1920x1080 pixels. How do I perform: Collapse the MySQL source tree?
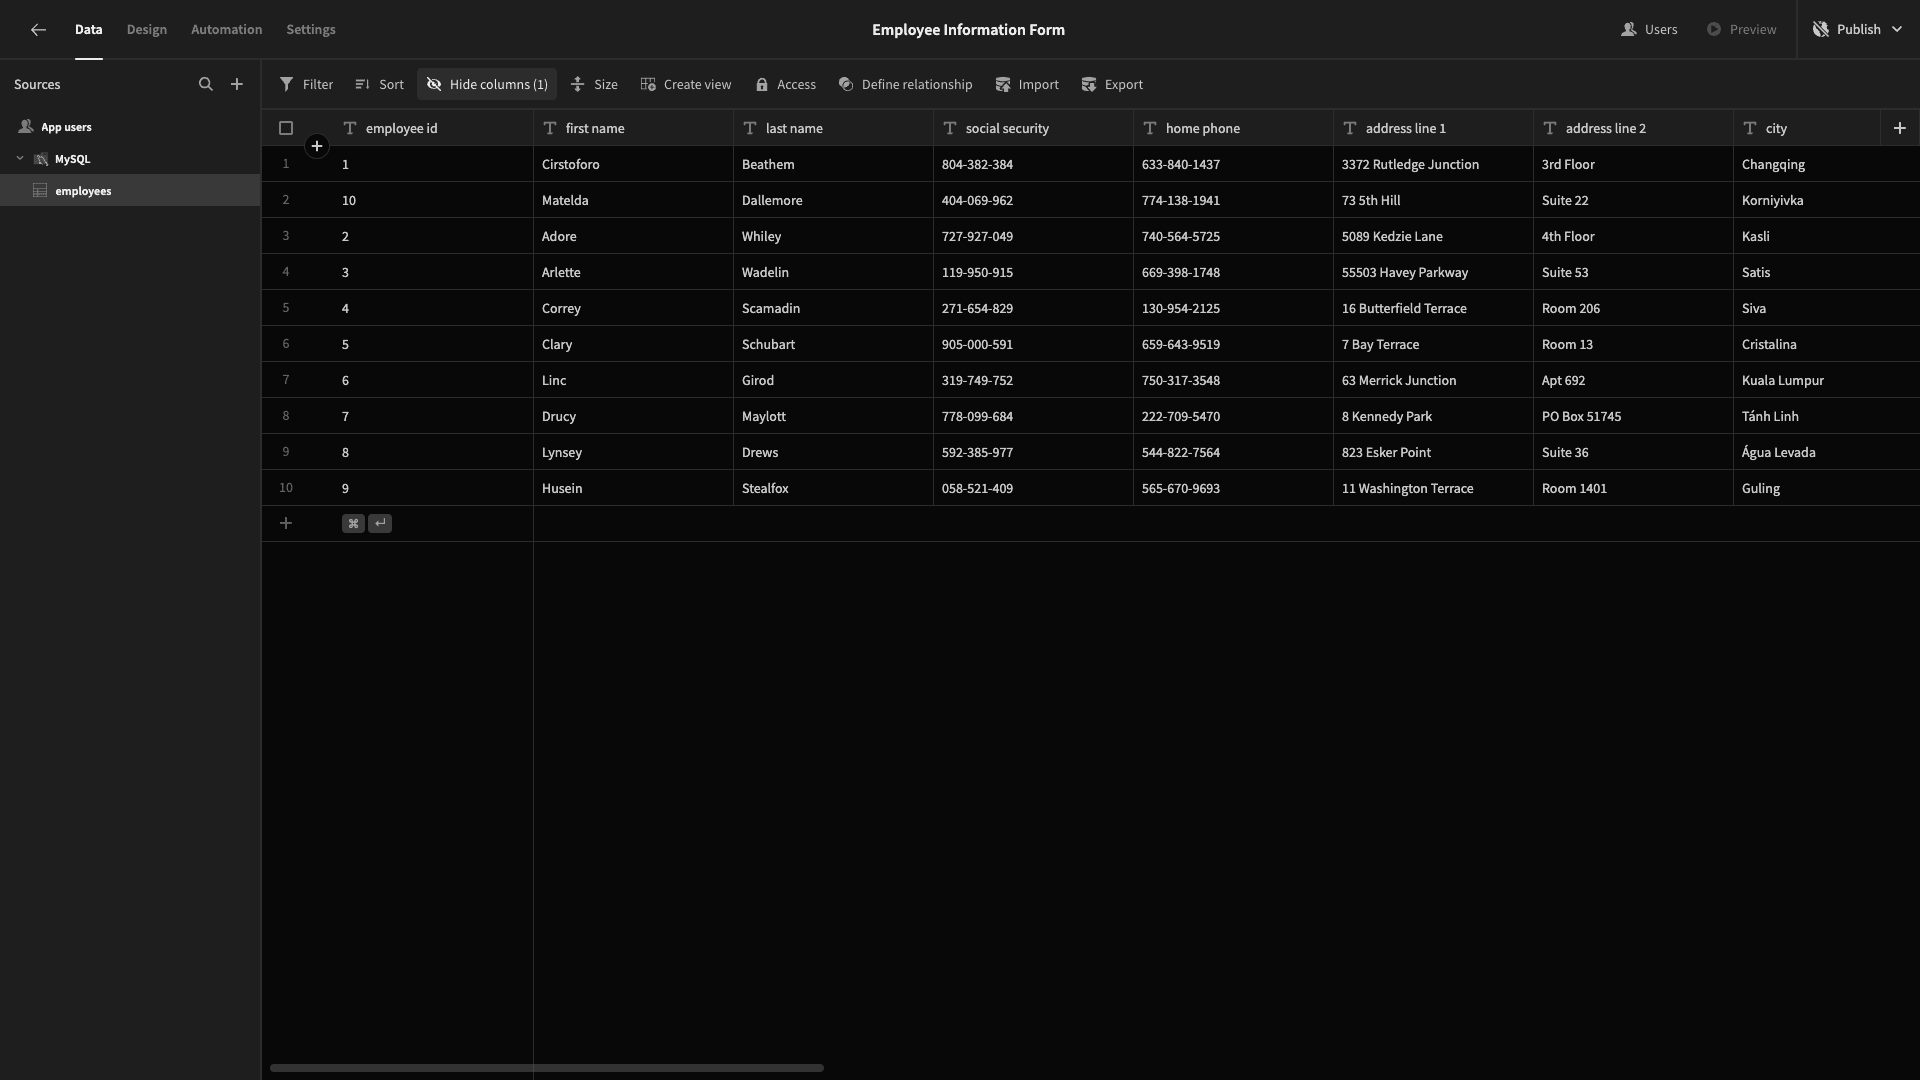click(20, 159)
